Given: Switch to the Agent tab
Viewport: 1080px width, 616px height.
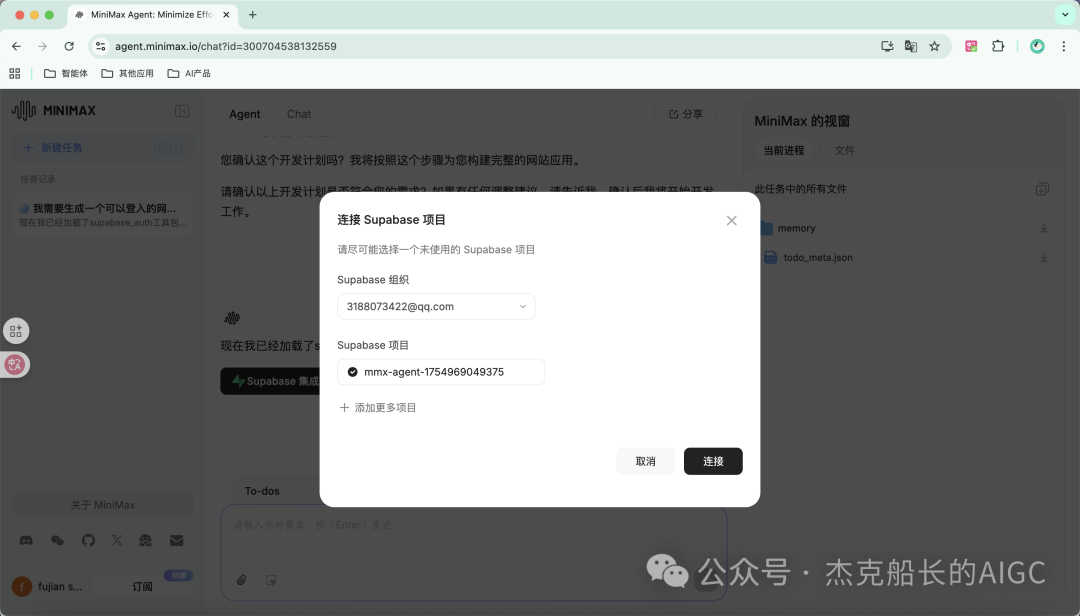Looking at the screenshot, I should coord(245,114).
